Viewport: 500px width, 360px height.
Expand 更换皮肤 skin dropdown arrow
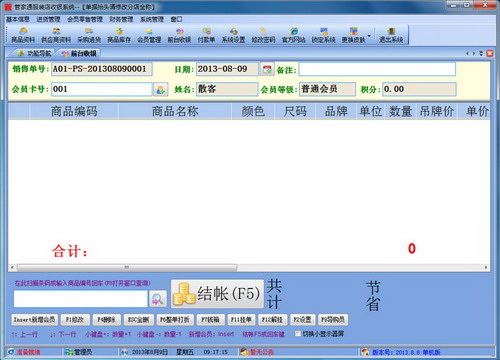coord(369,35)
